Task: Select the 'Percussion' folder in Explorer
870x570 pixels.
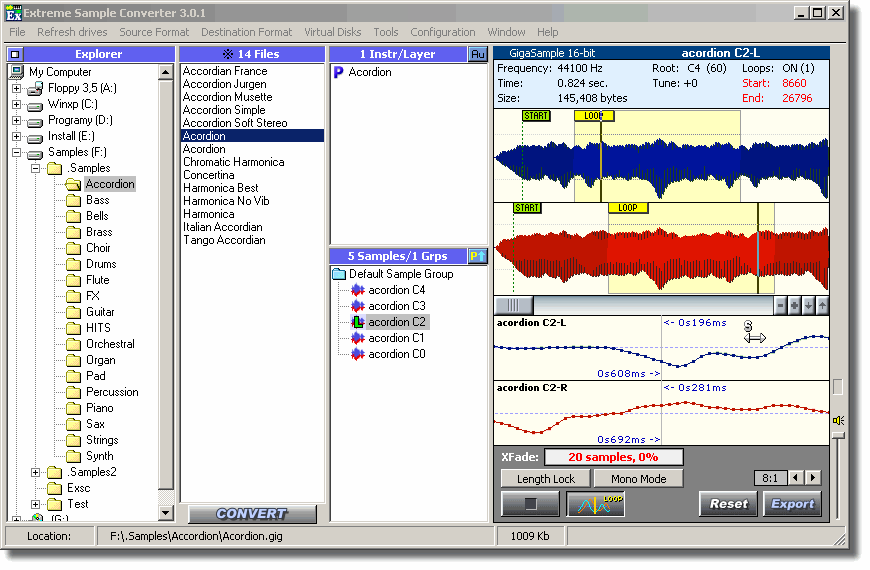Action: pos(112,392)
